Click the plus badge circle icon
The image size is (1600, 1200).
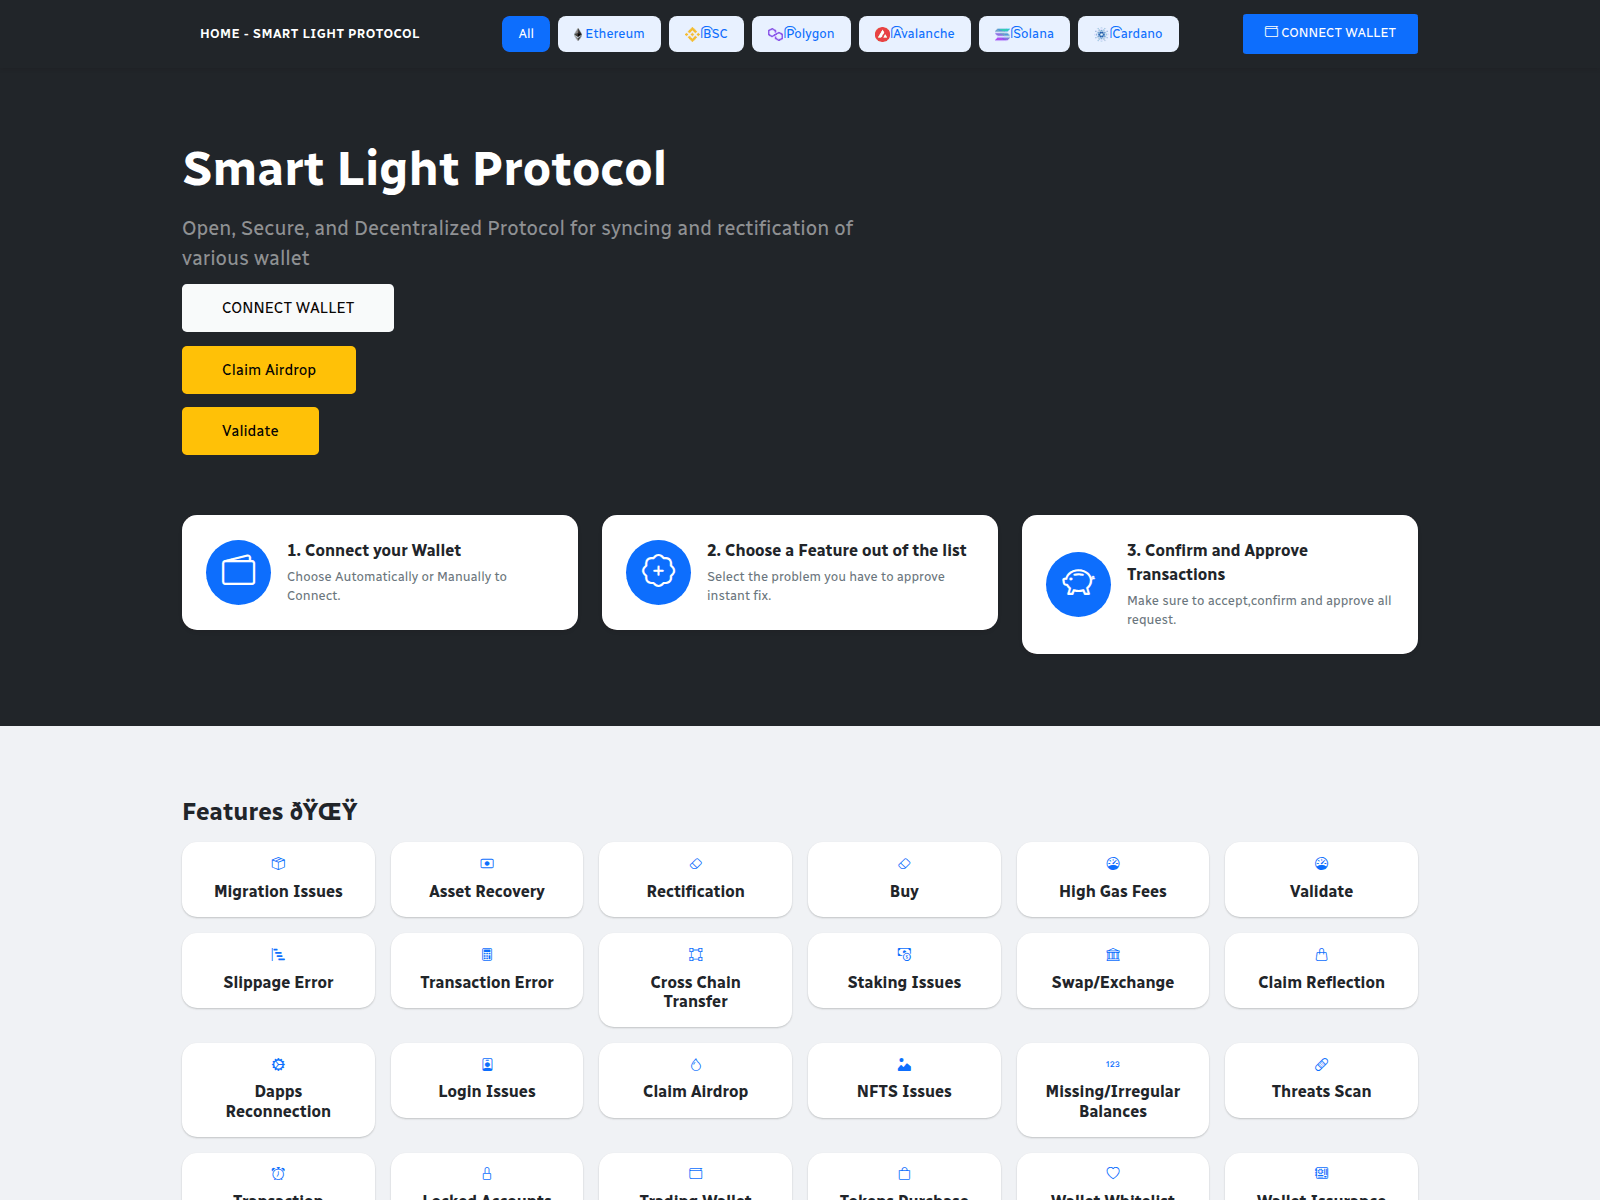pos(658,572)
